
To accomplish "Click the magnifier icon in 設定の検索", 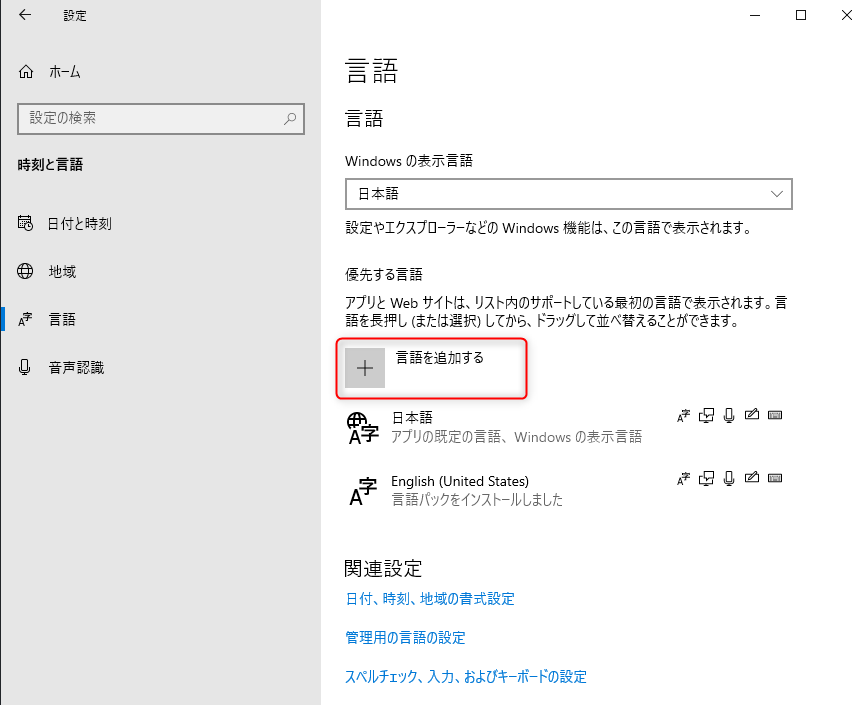I will pyautogui.click(x=291, y=118).
